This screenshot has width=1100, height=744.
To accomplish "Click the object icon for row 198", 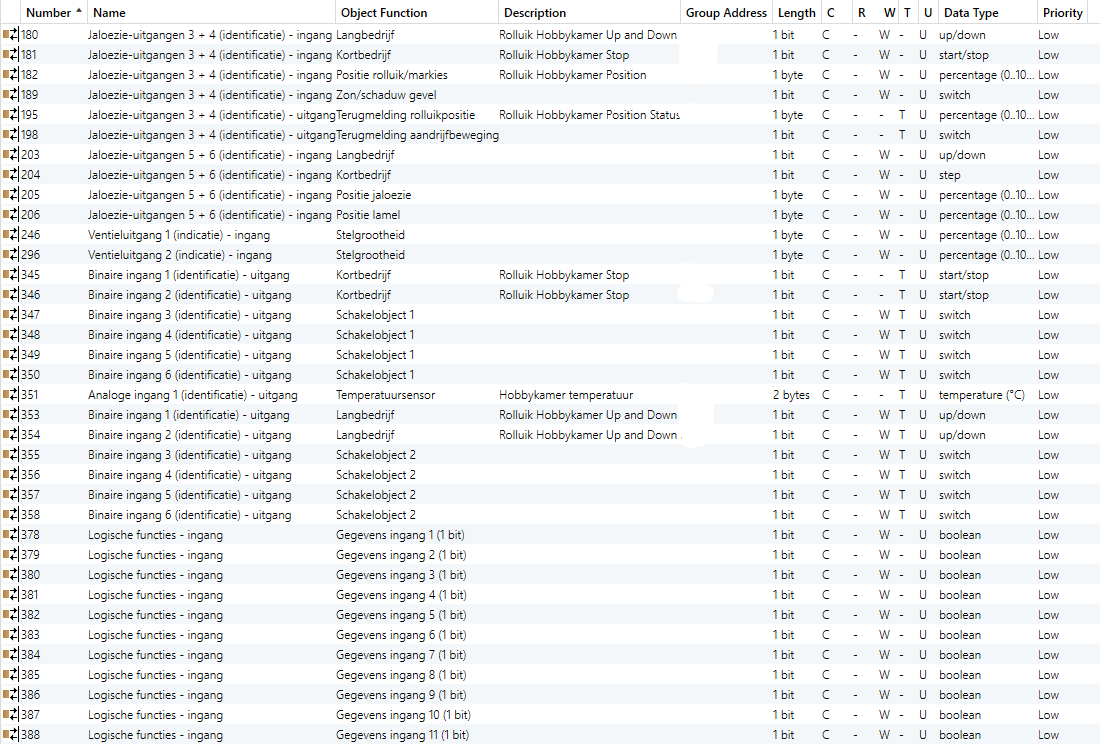I will (x=11, y=135).
